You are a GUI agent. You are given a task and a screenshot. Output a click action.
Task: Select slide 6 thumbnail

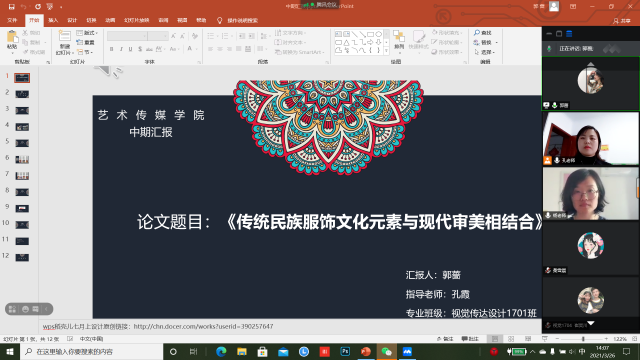coord(22,160)
